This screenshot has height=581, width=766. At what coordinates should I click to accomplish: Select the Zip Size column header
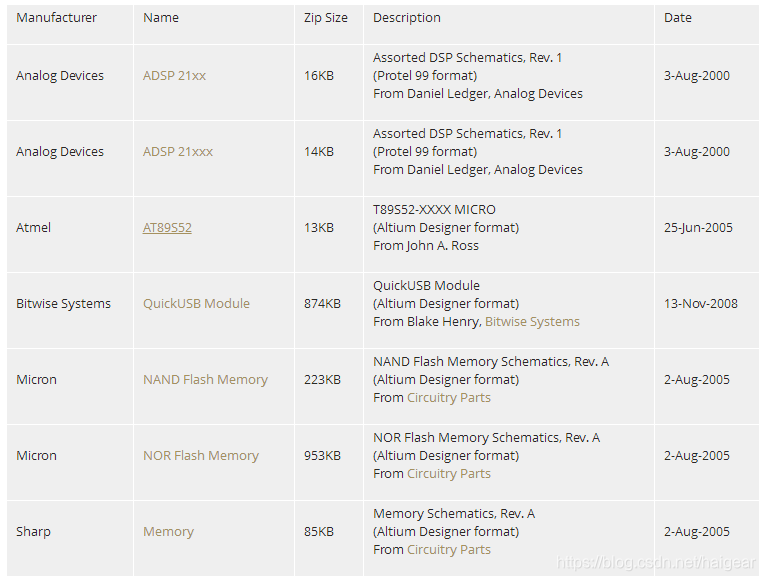[326, 18]
